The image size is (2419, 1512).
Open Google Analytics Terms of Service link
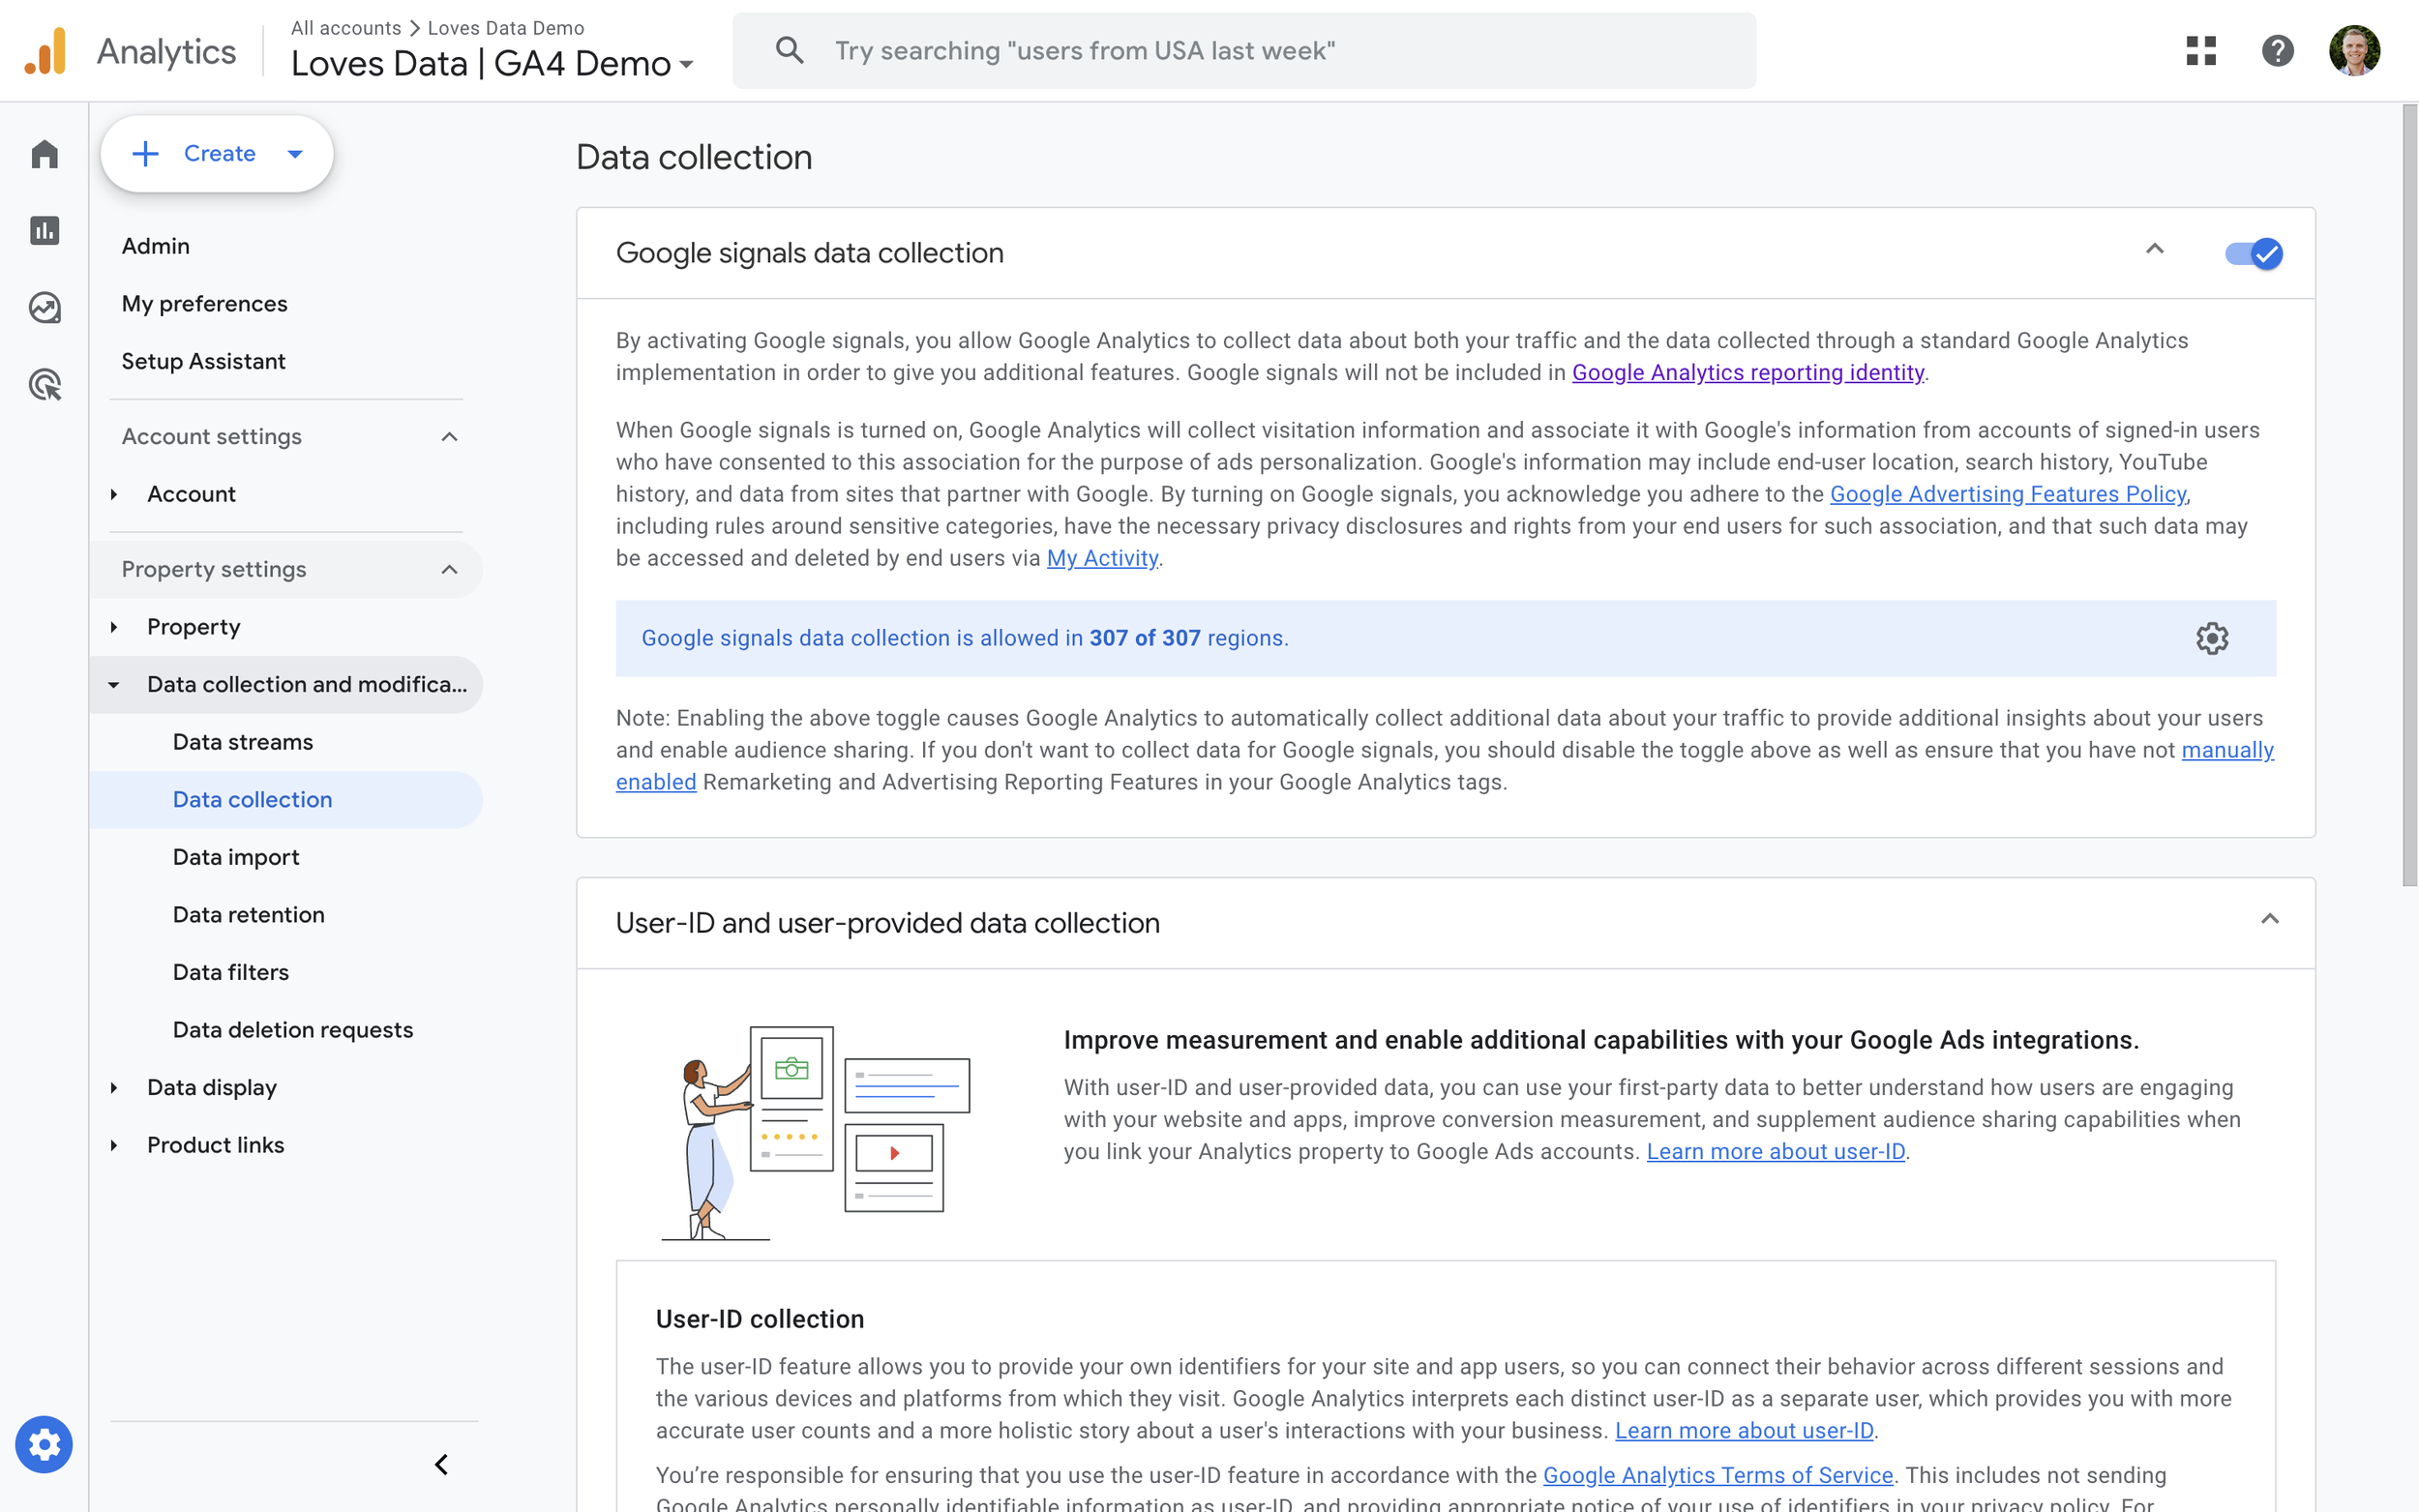tap(1718, 1475)
